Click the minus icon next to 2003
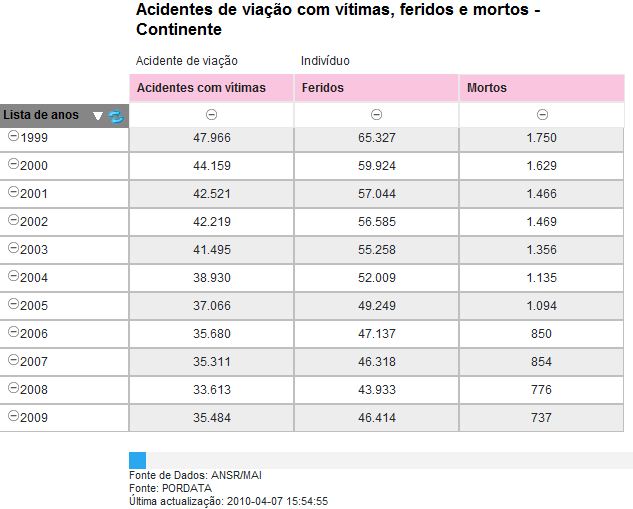 (x=14, y=247)
